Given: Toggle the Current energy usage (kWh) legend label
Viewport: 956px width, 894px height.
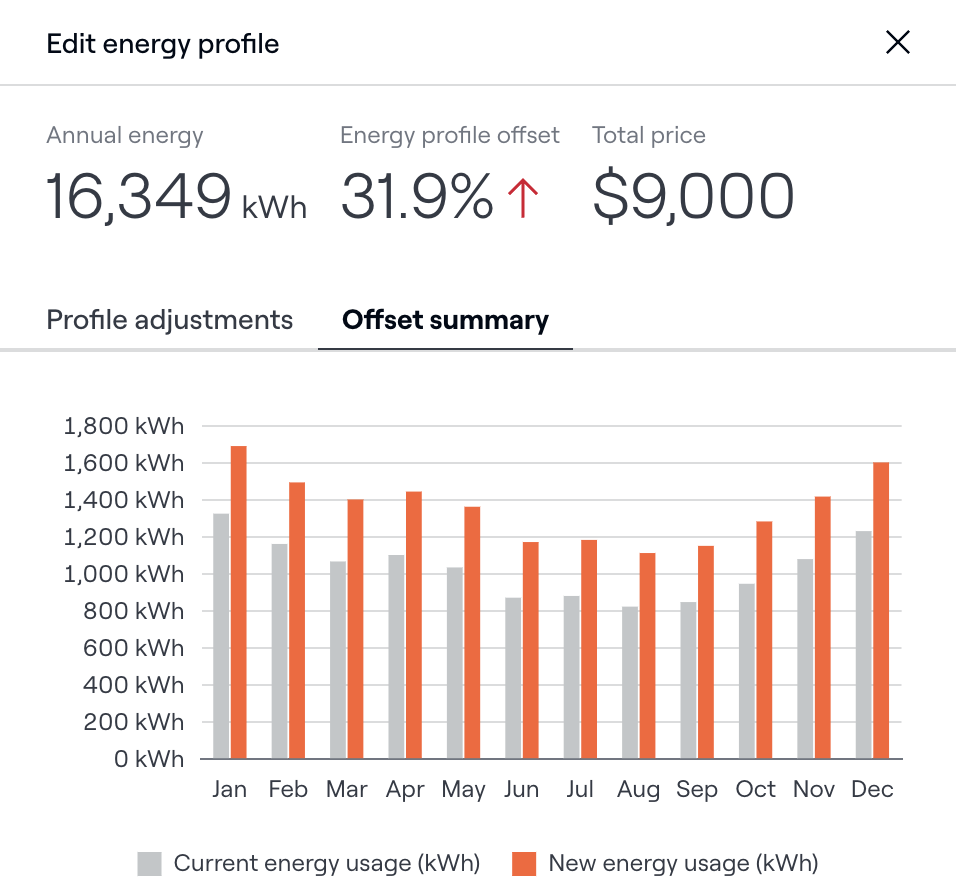Looking at the screenshot, I should point(326,863).
